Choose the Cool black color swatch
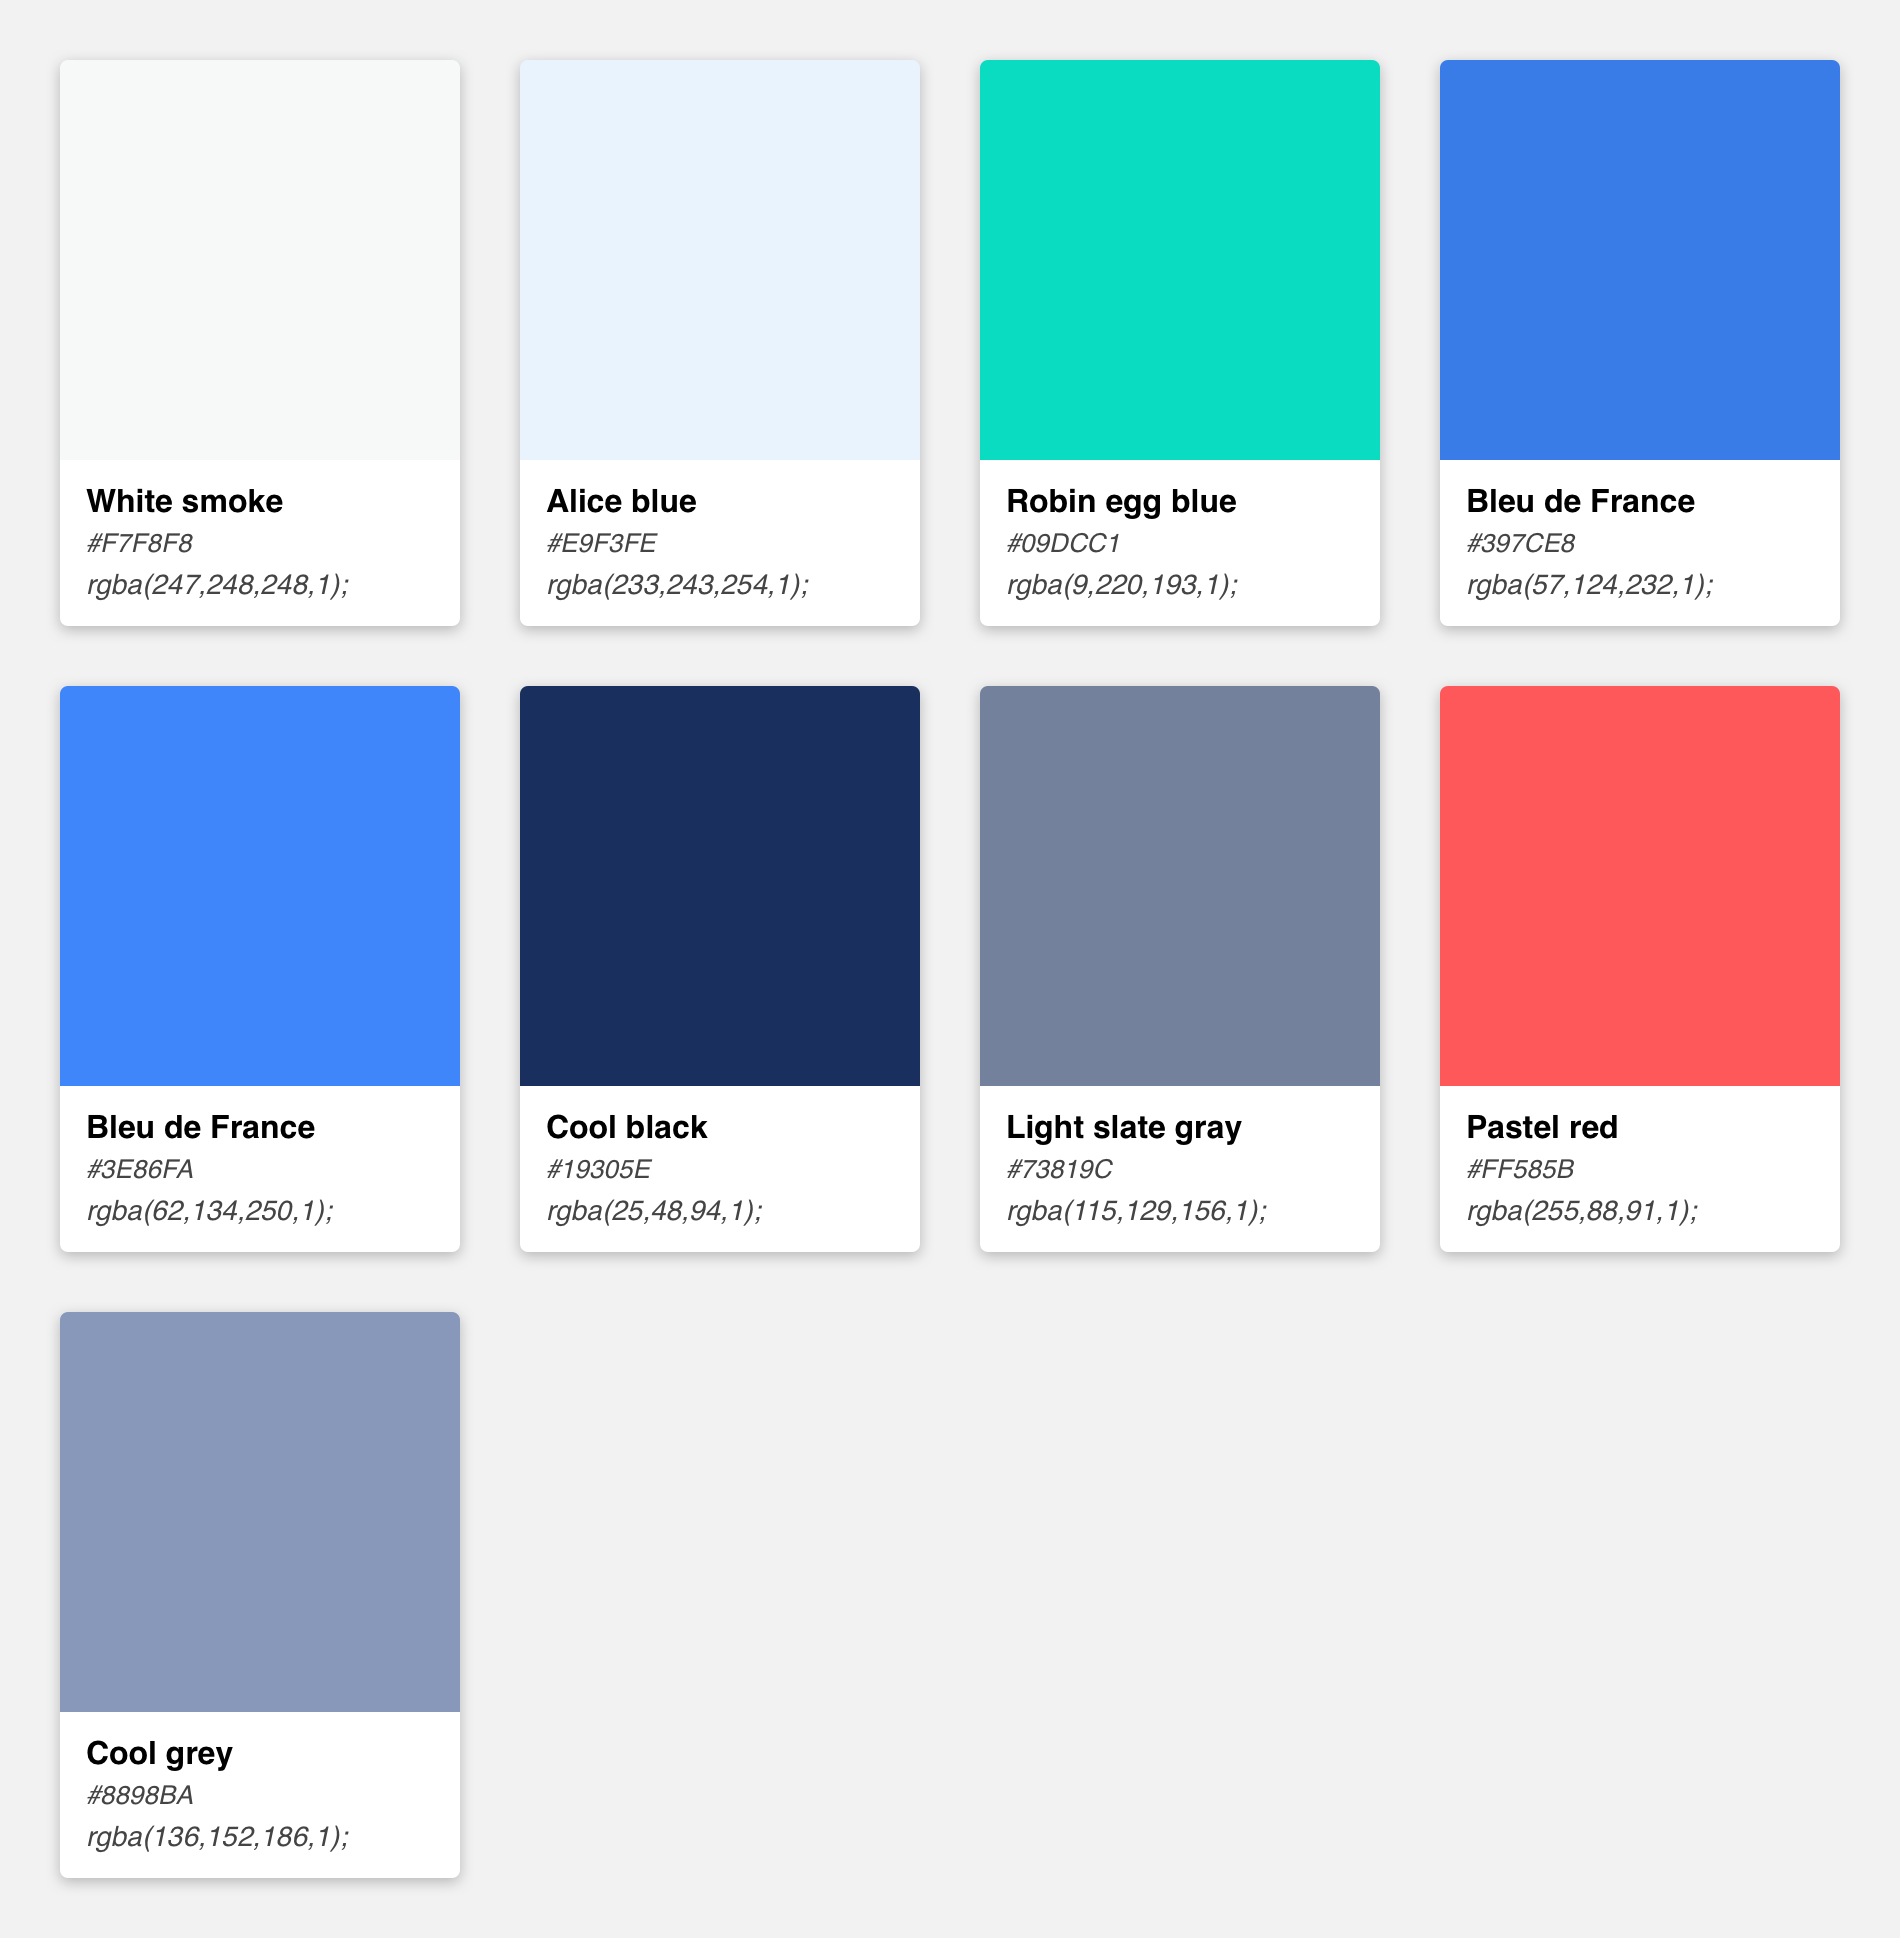Viewport: 1900px width, 1938px height. tap(720, 886)
